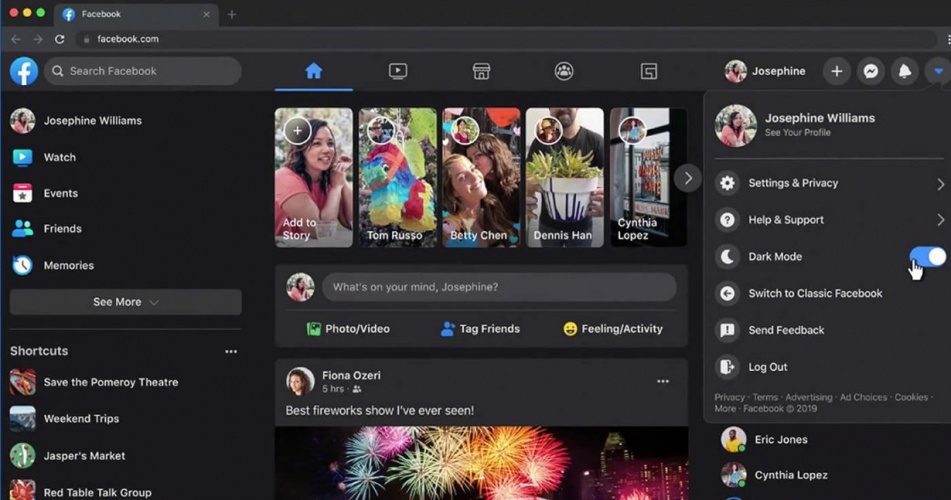Screen dimensions: 951x500
Task: Click the Log Out door icon
Action: point(727,367)
